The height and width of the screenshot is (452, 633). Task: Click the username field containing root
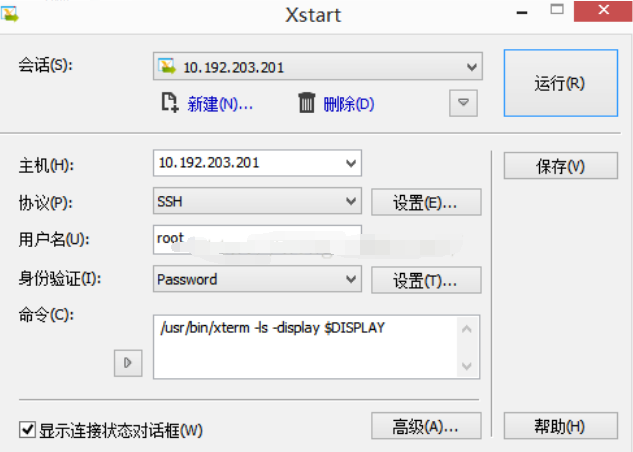(x=257, y=240)
